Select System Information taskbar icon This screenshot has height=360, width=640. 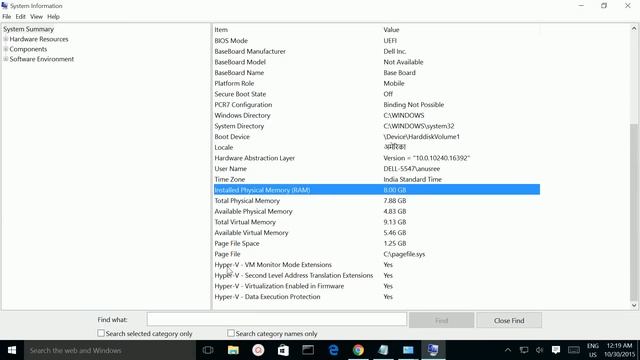(x=433, y=350)
